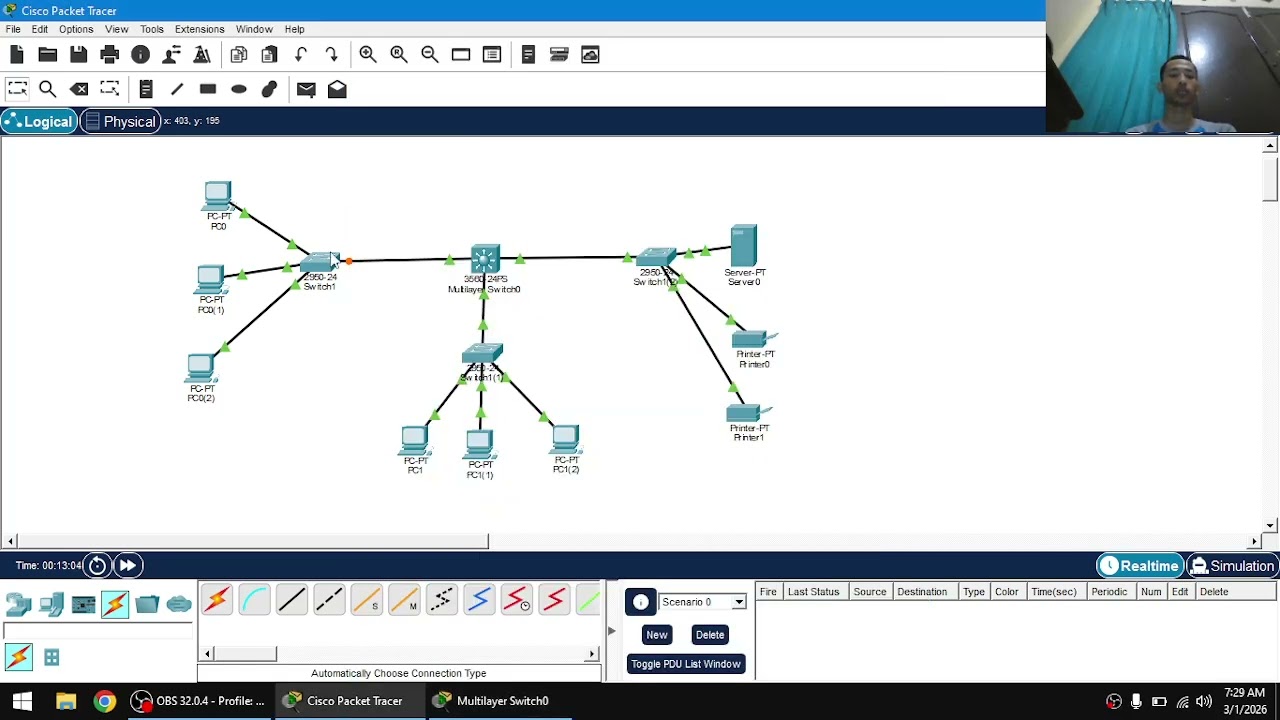The image size is (1280, 720).
Task: Switch to Physical workspace view
Action: pyautogui.click(x=120, y=122)
